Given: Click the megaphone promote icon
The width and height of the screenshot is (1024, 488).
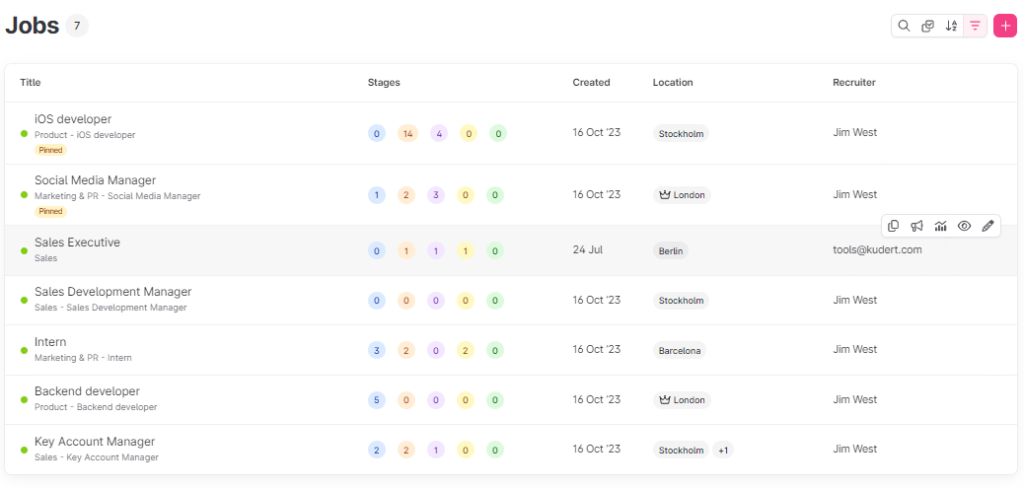Looking at the screenshot, I should (x=917, y=226).
